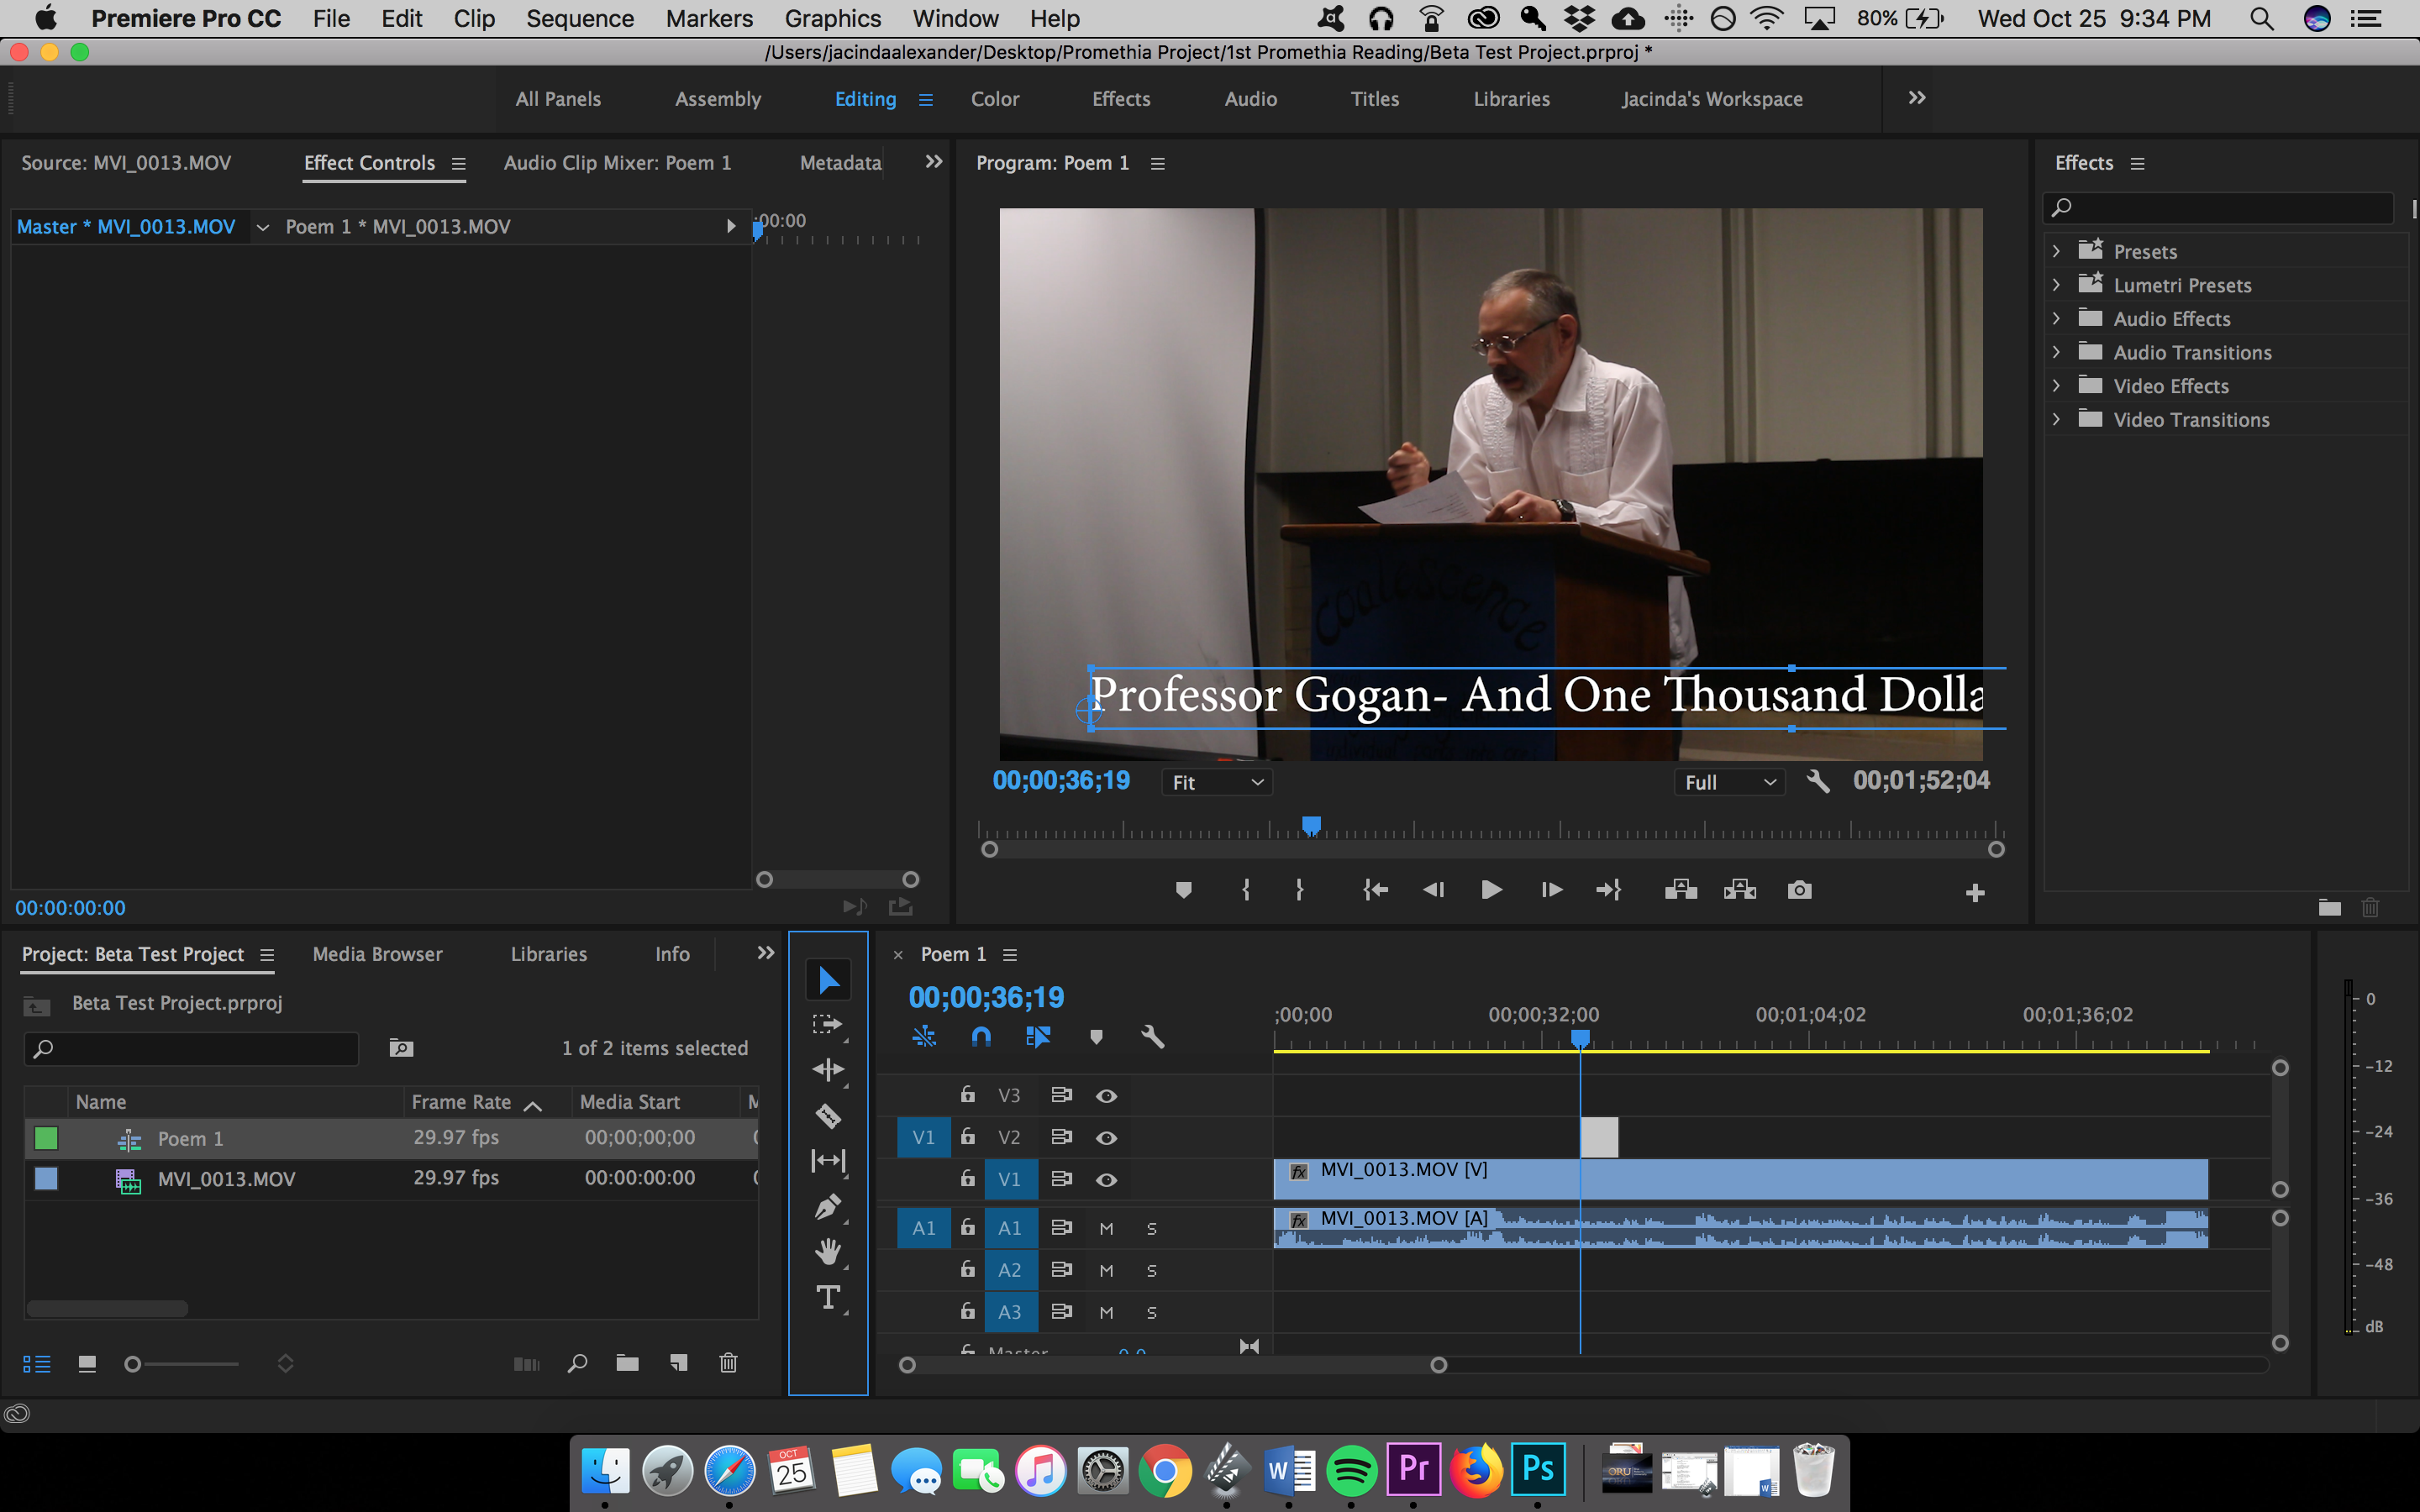Choose the Ripple Edit tool
Image resolution: width=2420 pixels, height=1512 pixels.
pyautogui.click(x=828, y=1069)
